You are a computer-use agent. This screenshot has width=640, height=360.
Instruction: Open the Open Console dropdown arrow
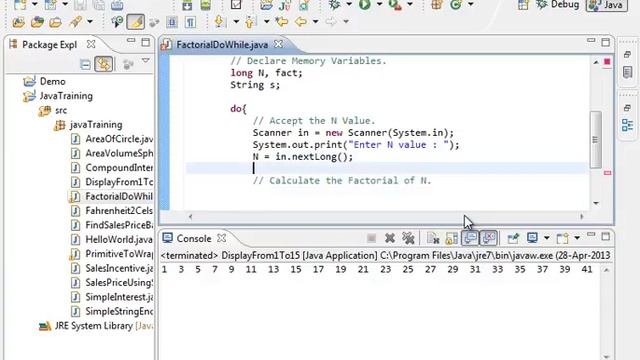click(577, 238)
